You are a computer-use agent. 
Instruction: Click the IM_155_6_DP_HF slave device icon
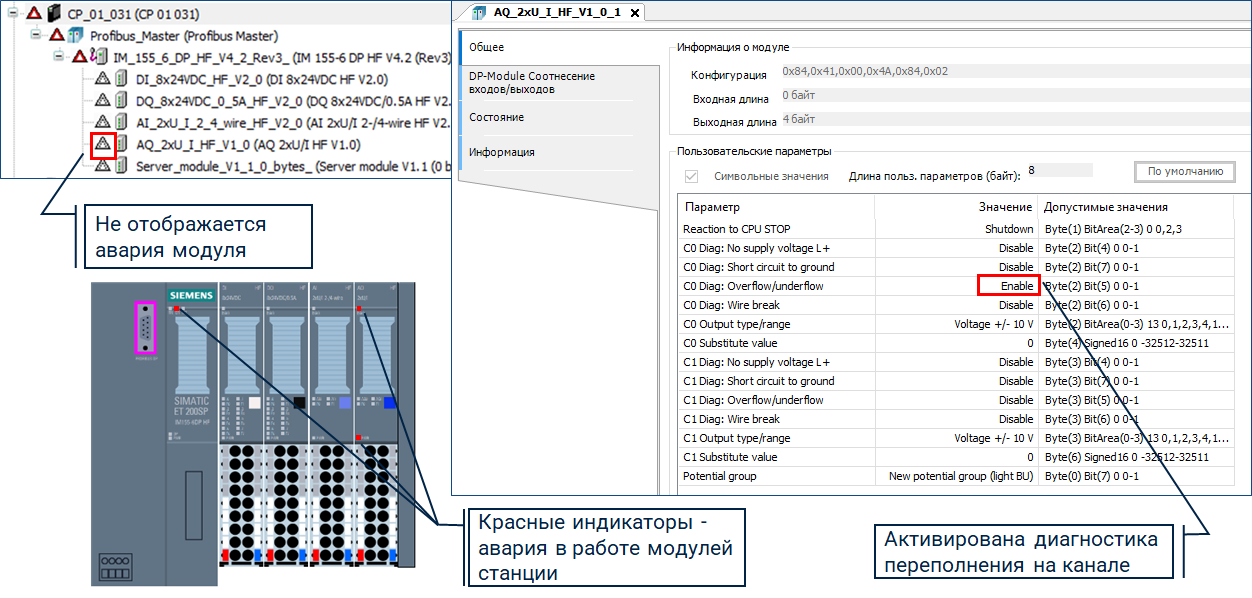pyautogui.click(x=101, y=58)
